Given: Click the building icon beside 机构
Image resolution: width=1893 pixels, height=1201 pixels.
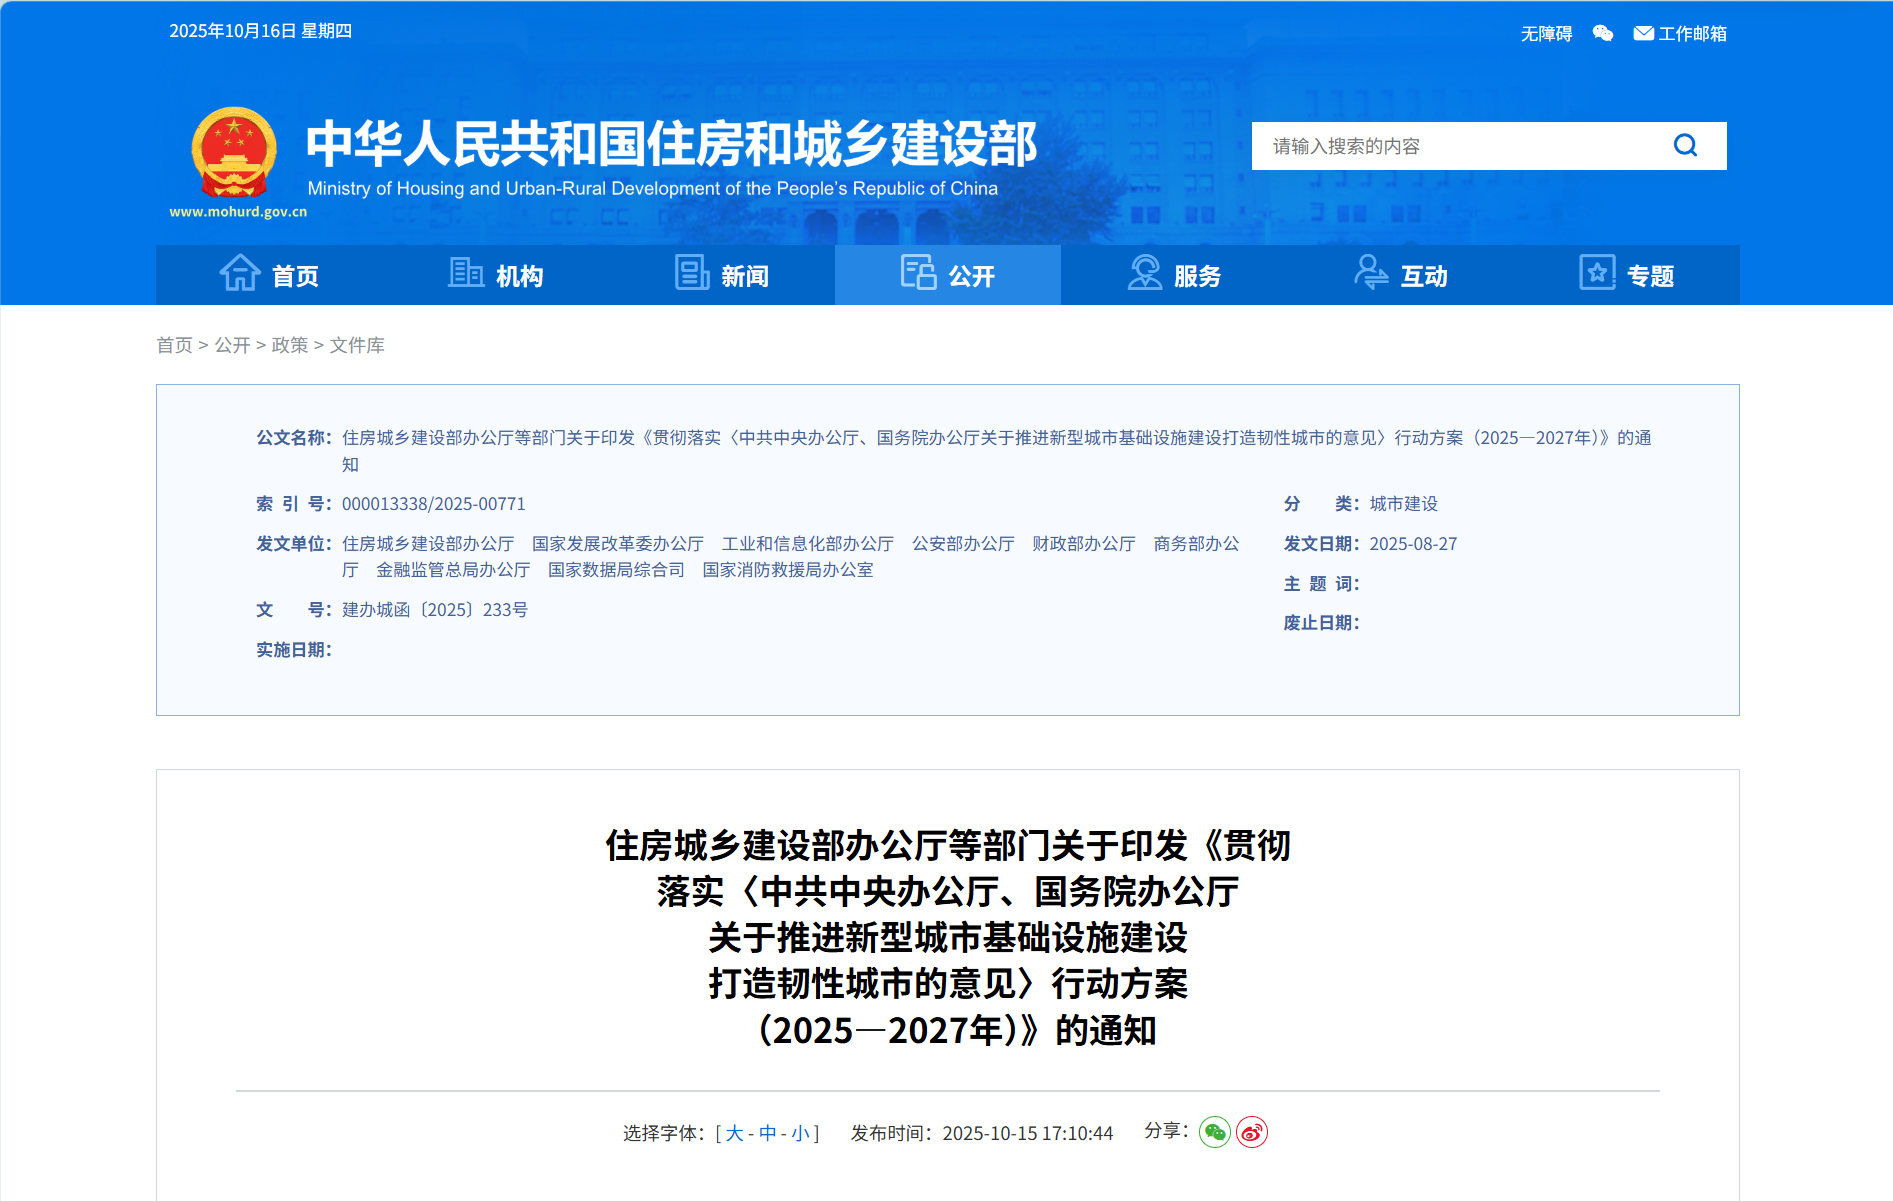Looking at the screenshot, I should [465, 273].
